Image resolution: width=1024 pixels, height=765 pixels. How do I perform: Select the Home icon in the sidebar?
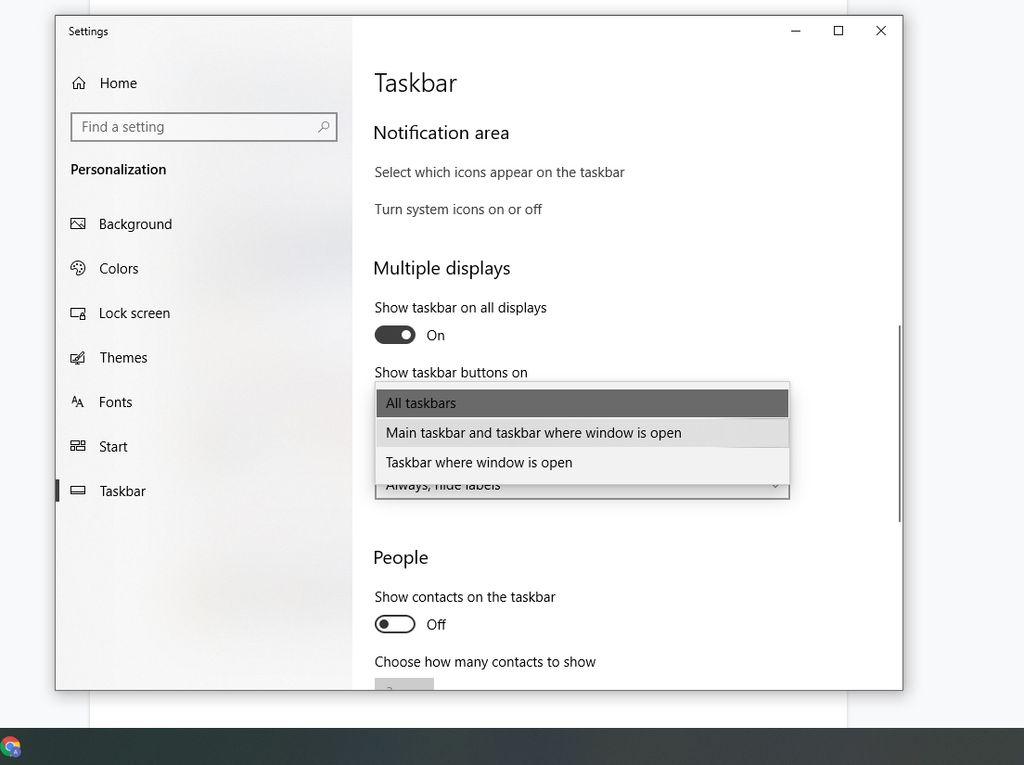click(x=79, y=83)
